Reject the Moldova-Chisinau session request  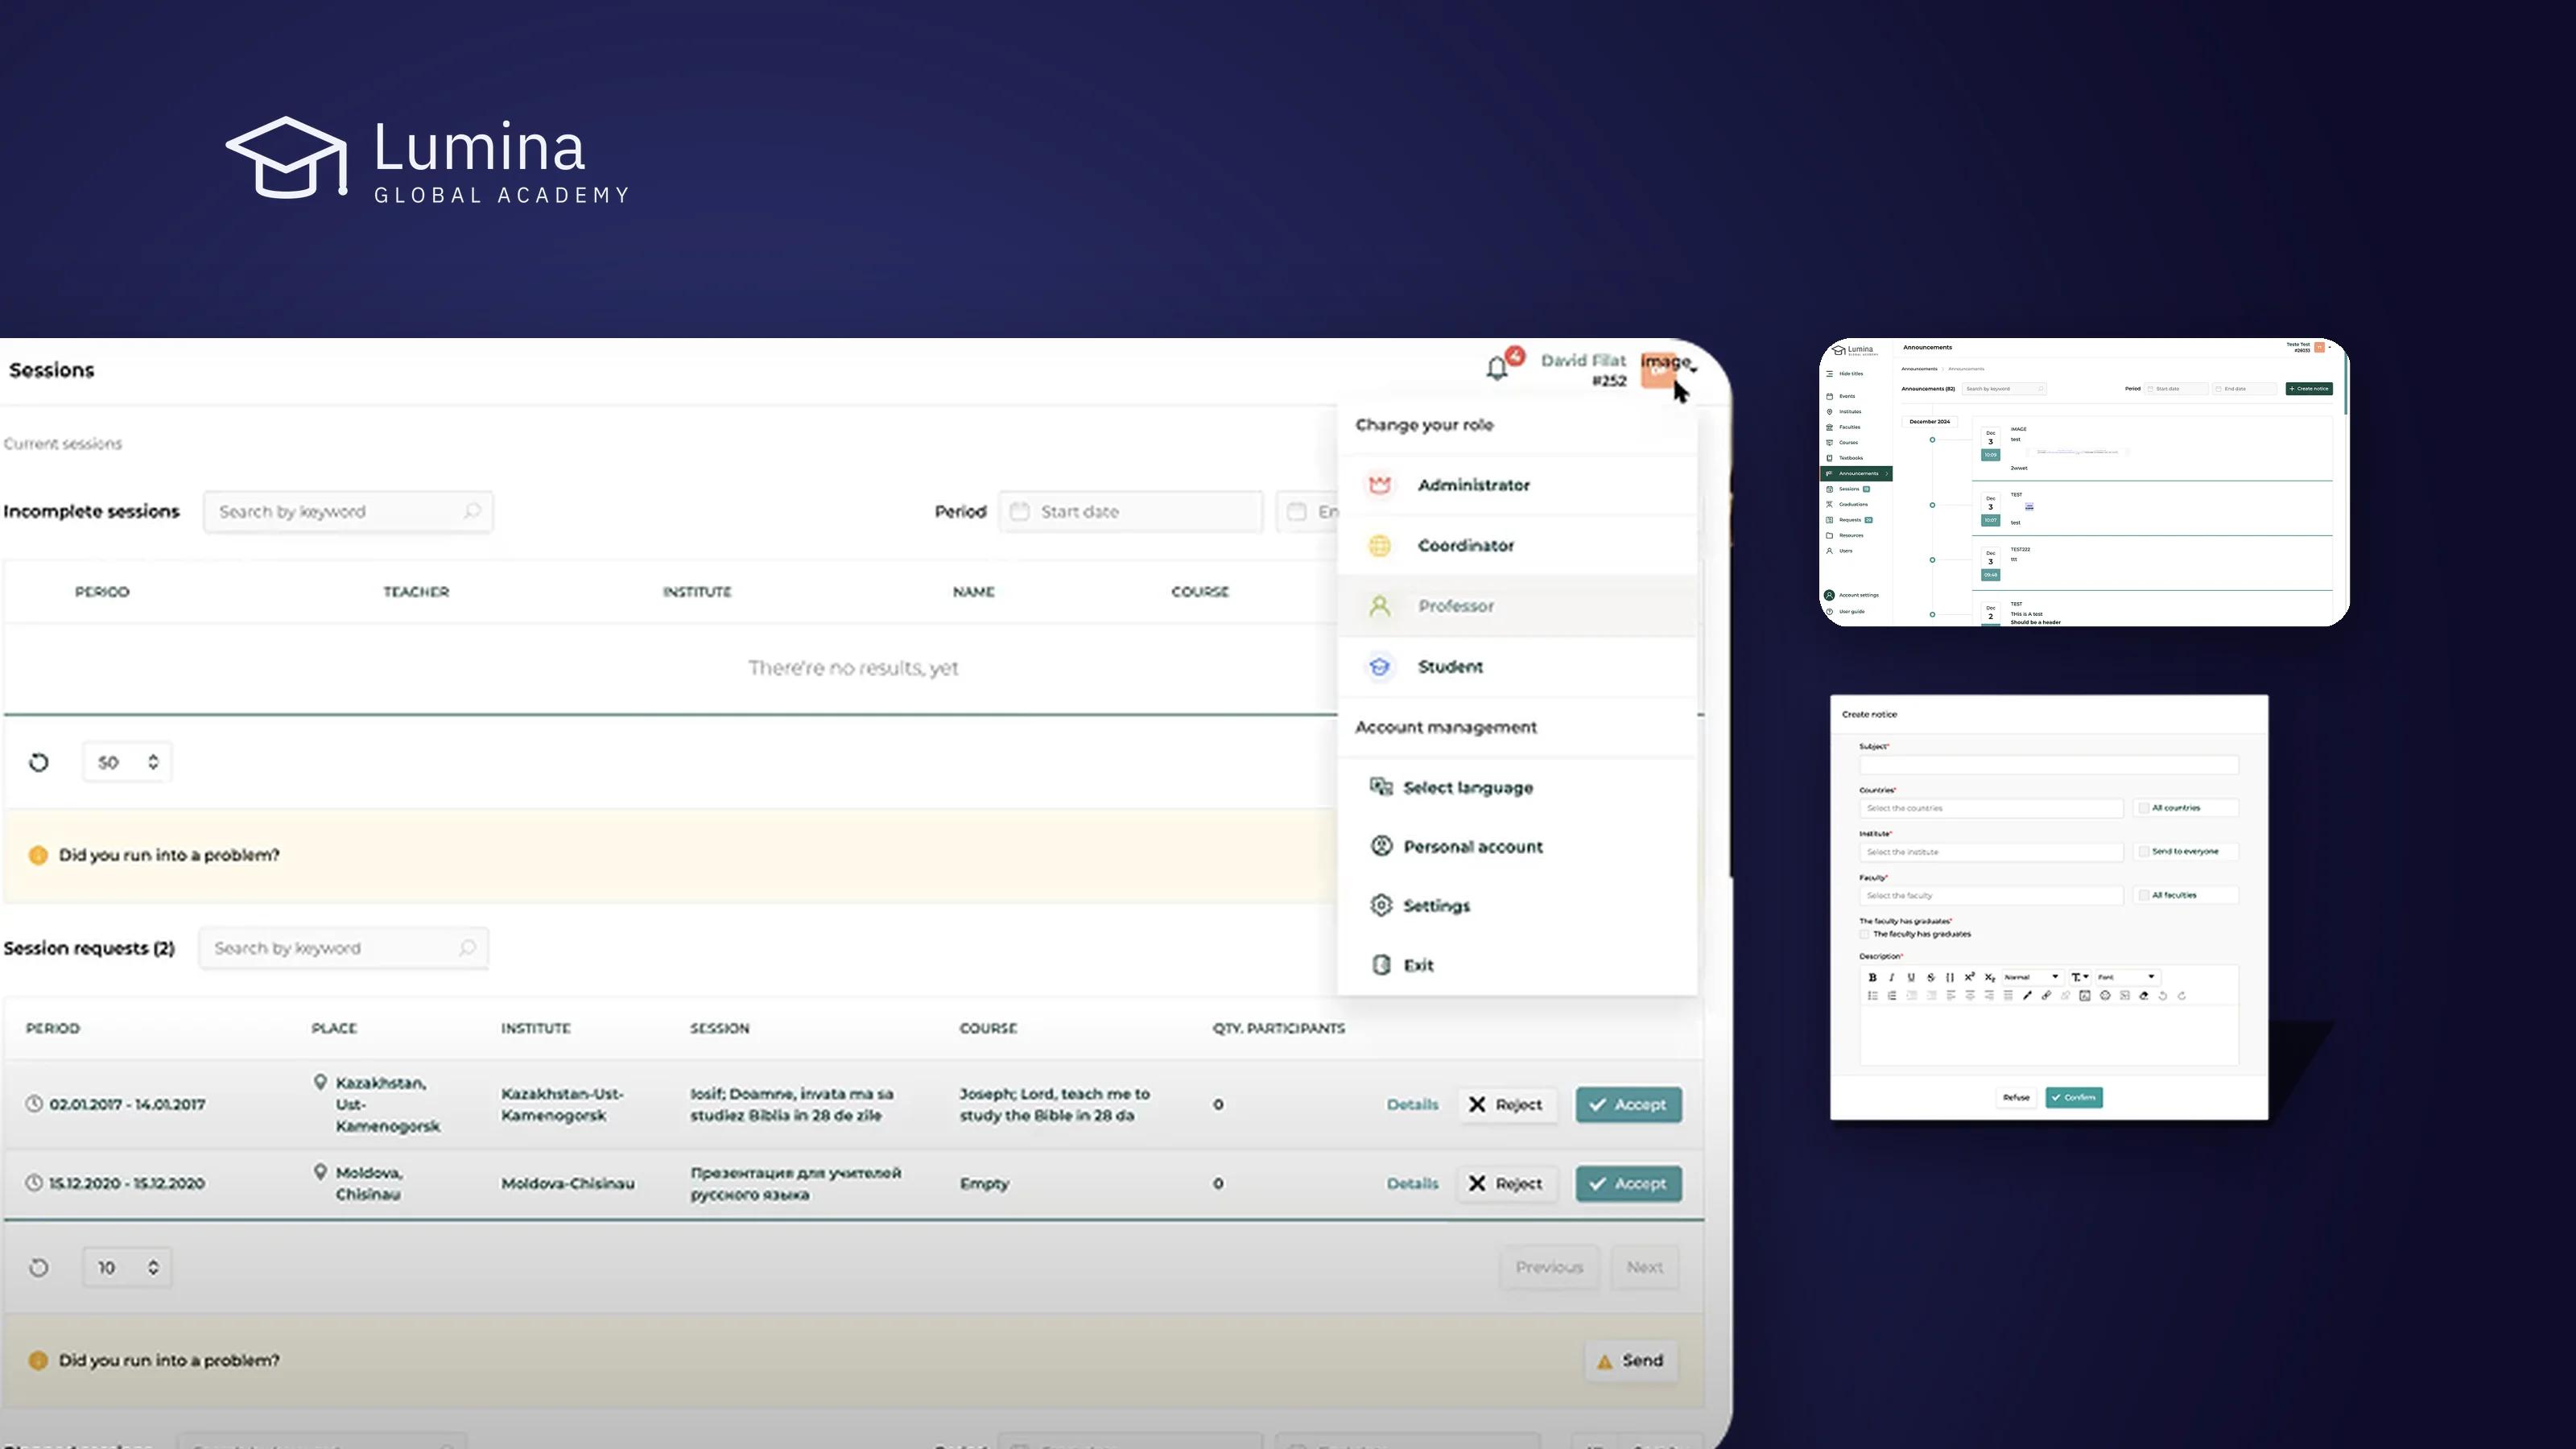1506,1183
